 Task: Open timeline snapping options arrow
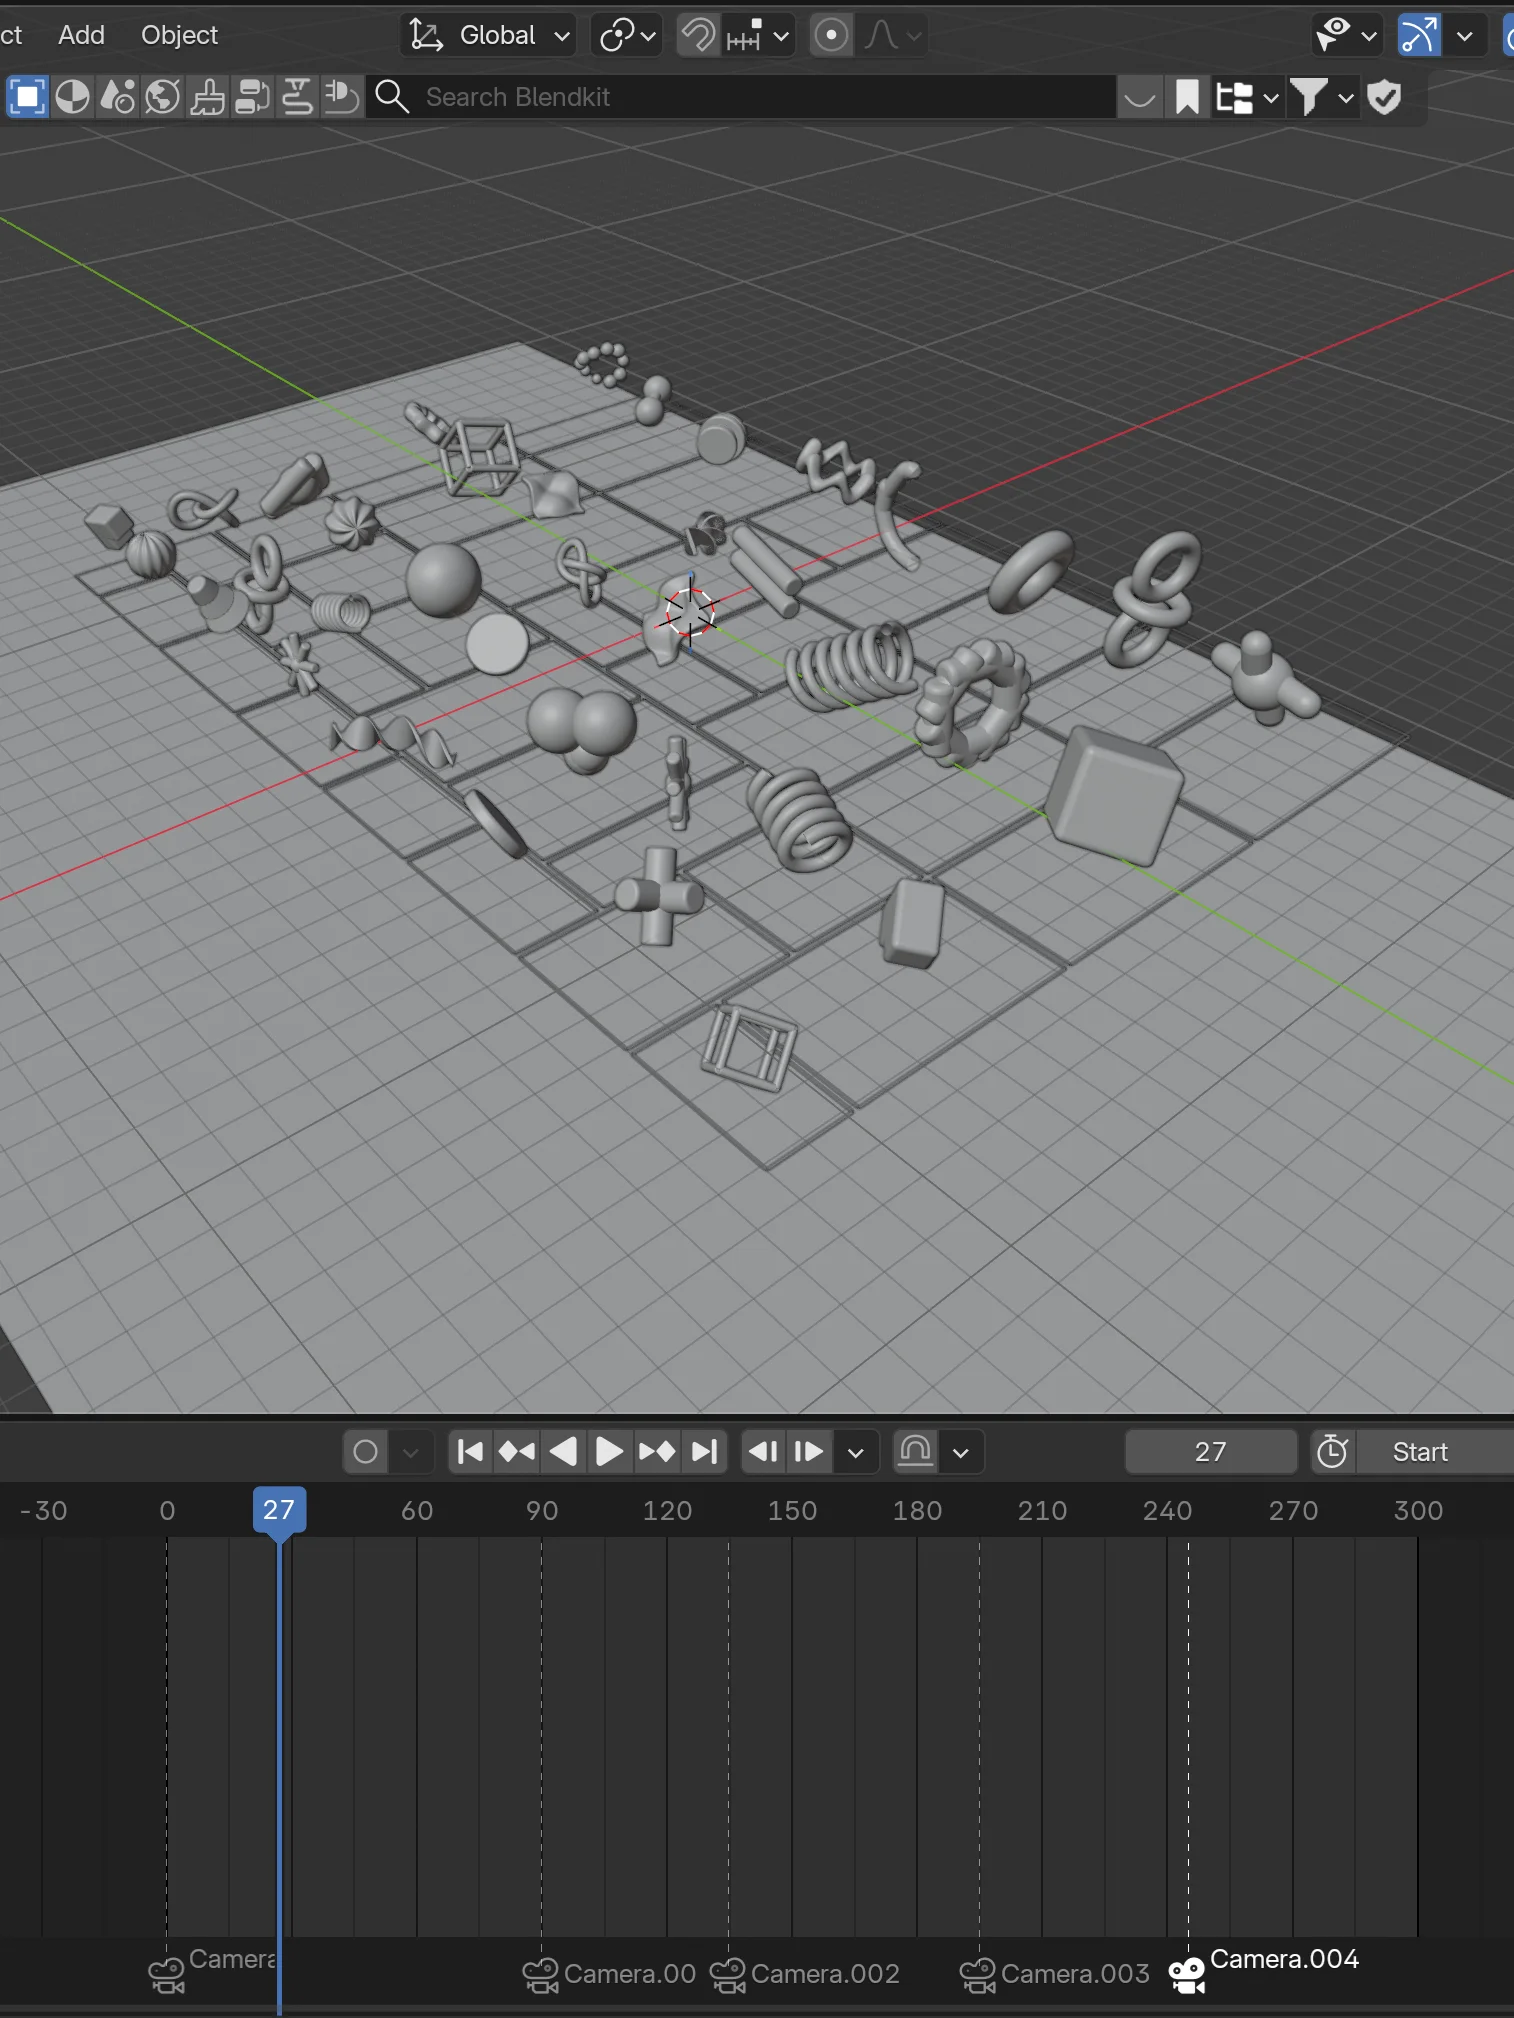pyautogui.click(x=961, y=1452)
